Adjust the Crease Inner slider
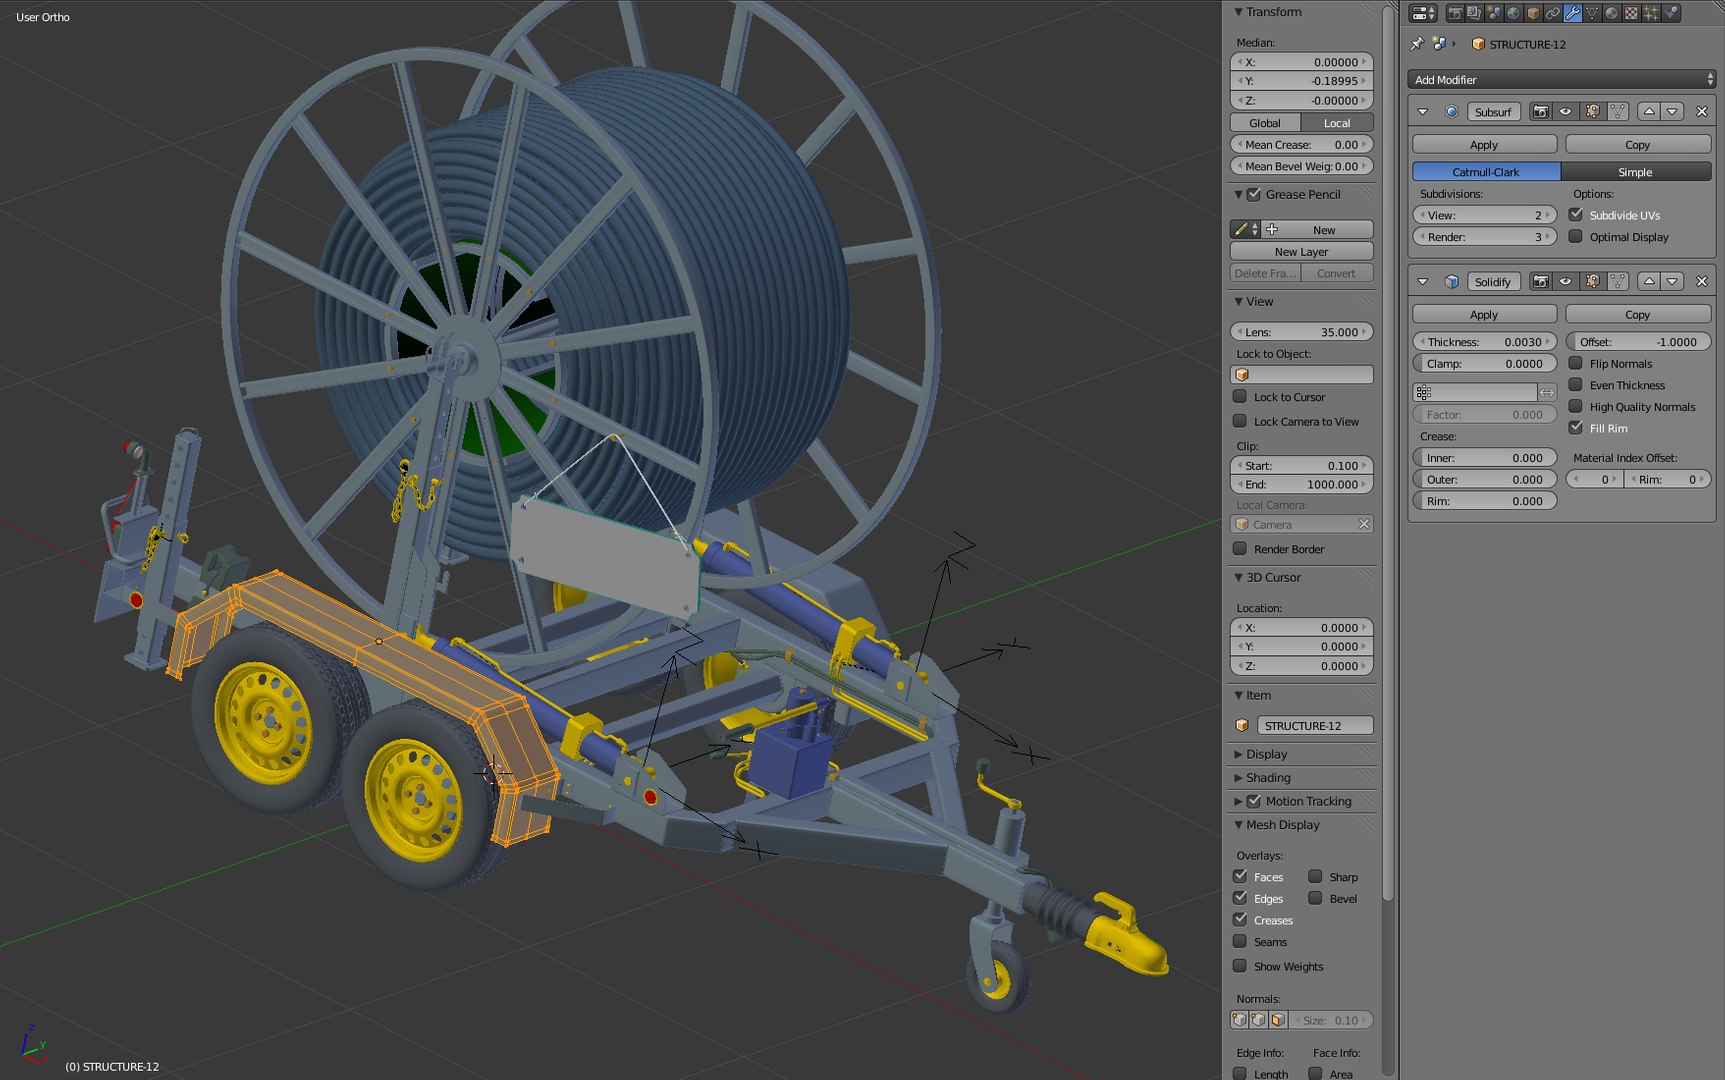 click(x=1484, y=458)
